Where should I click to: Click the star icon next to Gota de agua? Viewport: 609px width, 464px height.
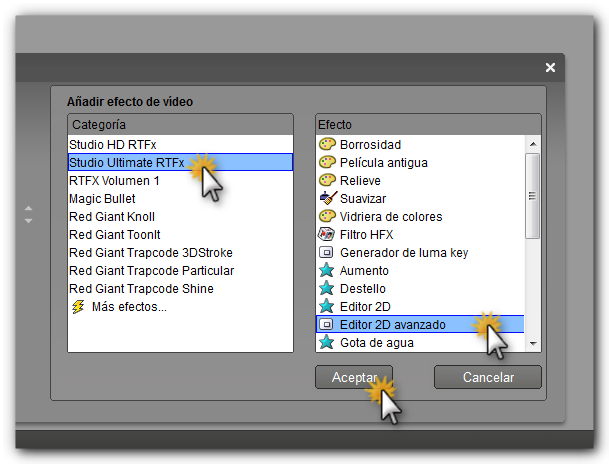326,342
